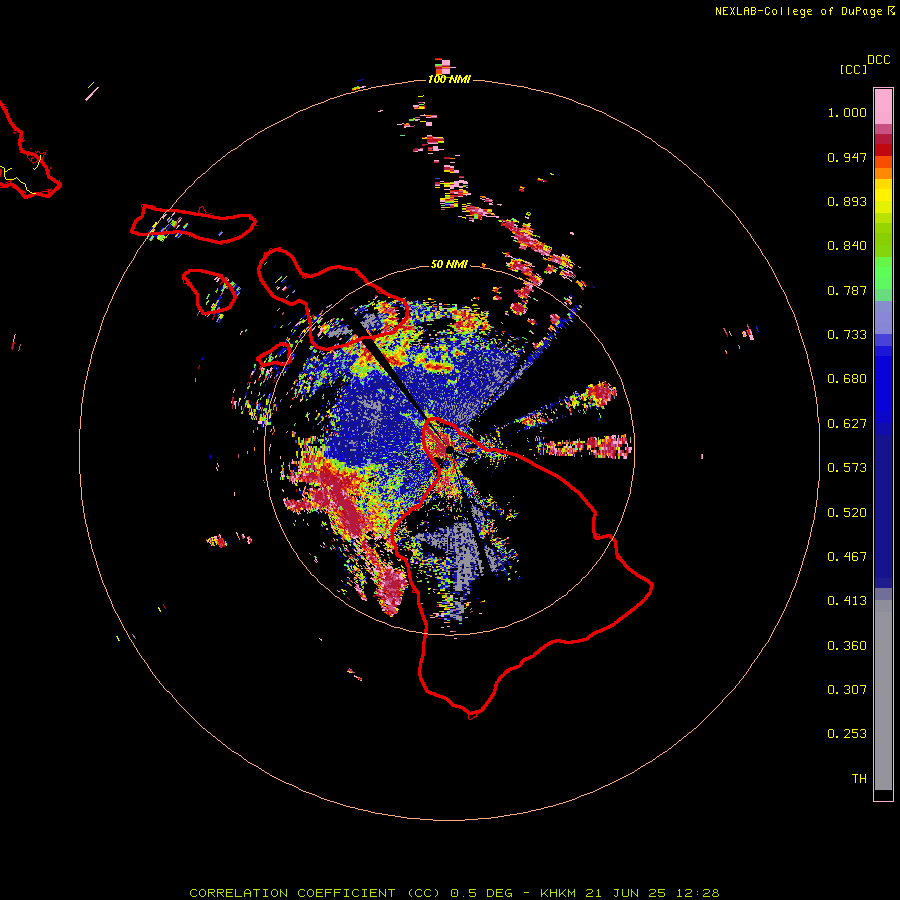Click the 0.840 color scale value
The image size is (900, 900).
click(847, 246)
